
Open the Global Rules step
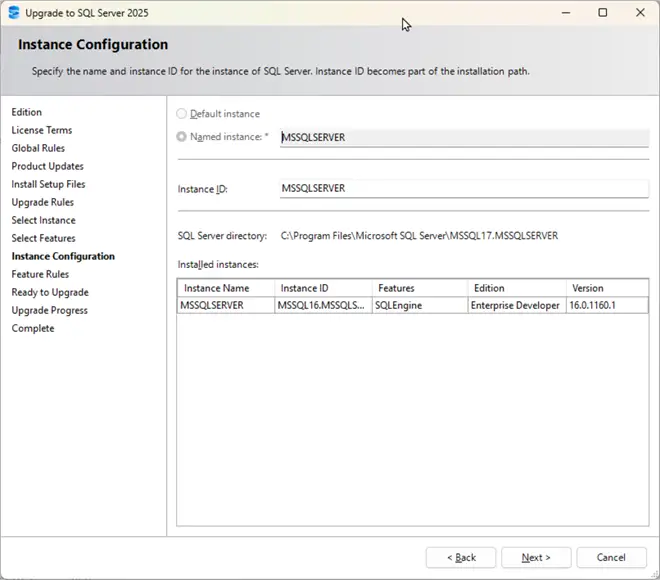click(38, 148)
